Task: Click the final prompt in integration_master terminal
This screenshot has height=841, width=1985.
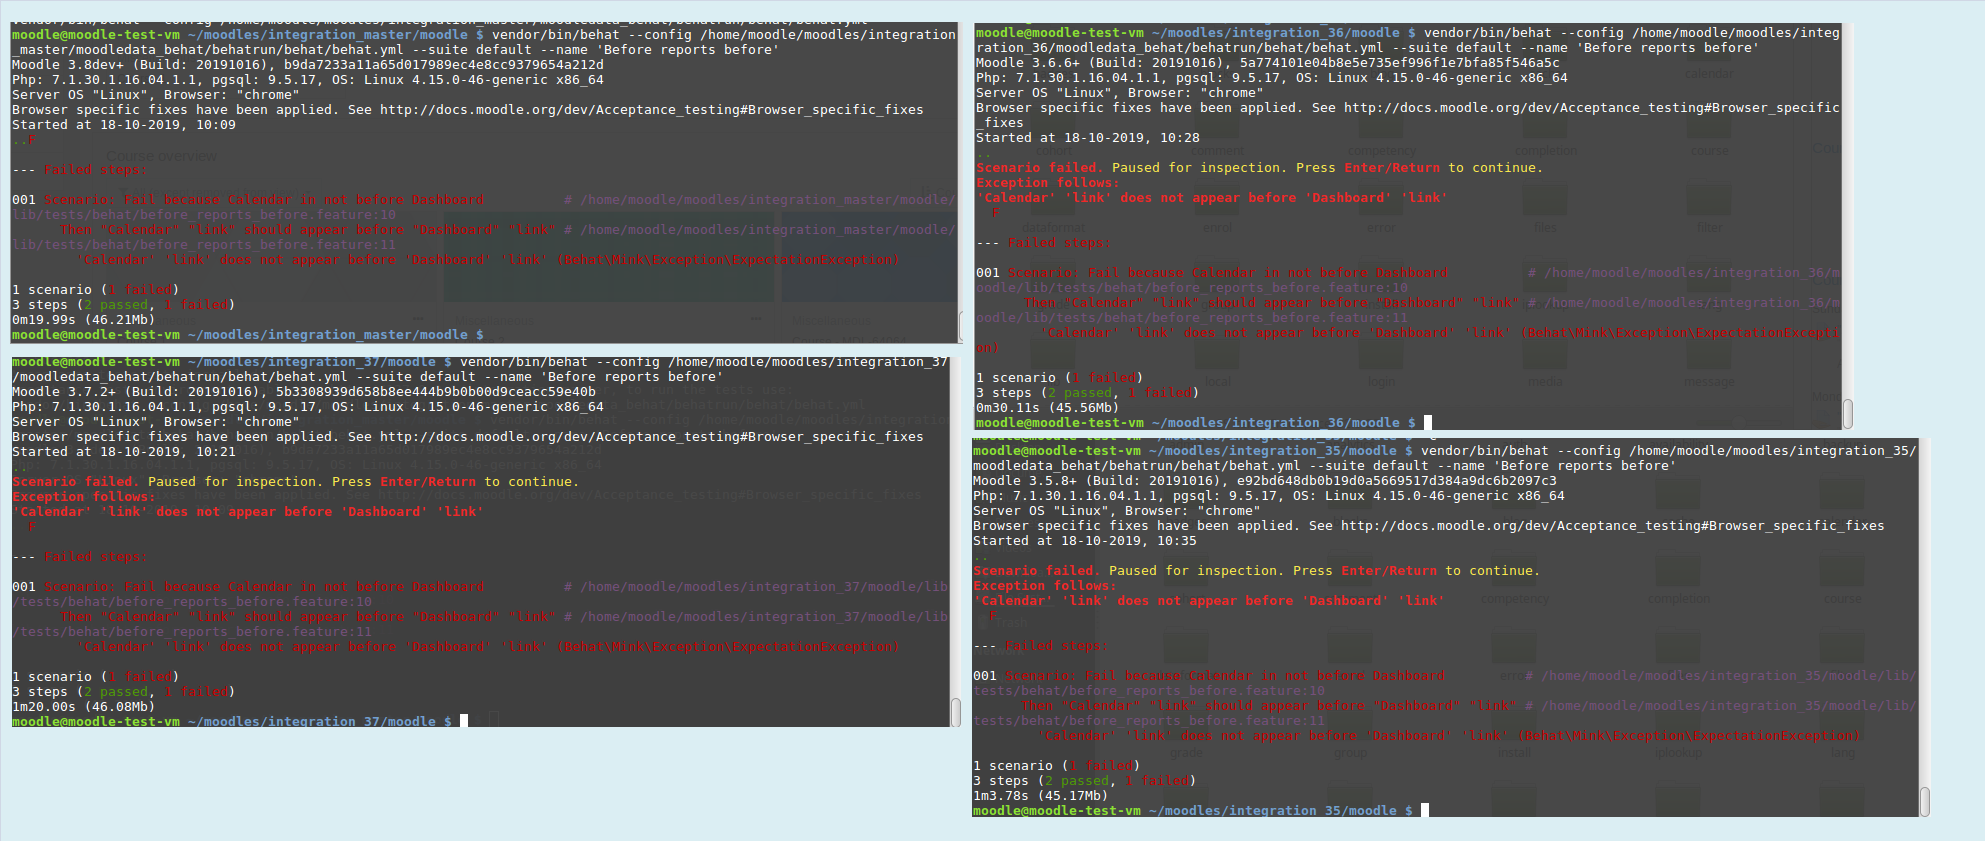Action: pyautogui.click(x=248, y=335)
